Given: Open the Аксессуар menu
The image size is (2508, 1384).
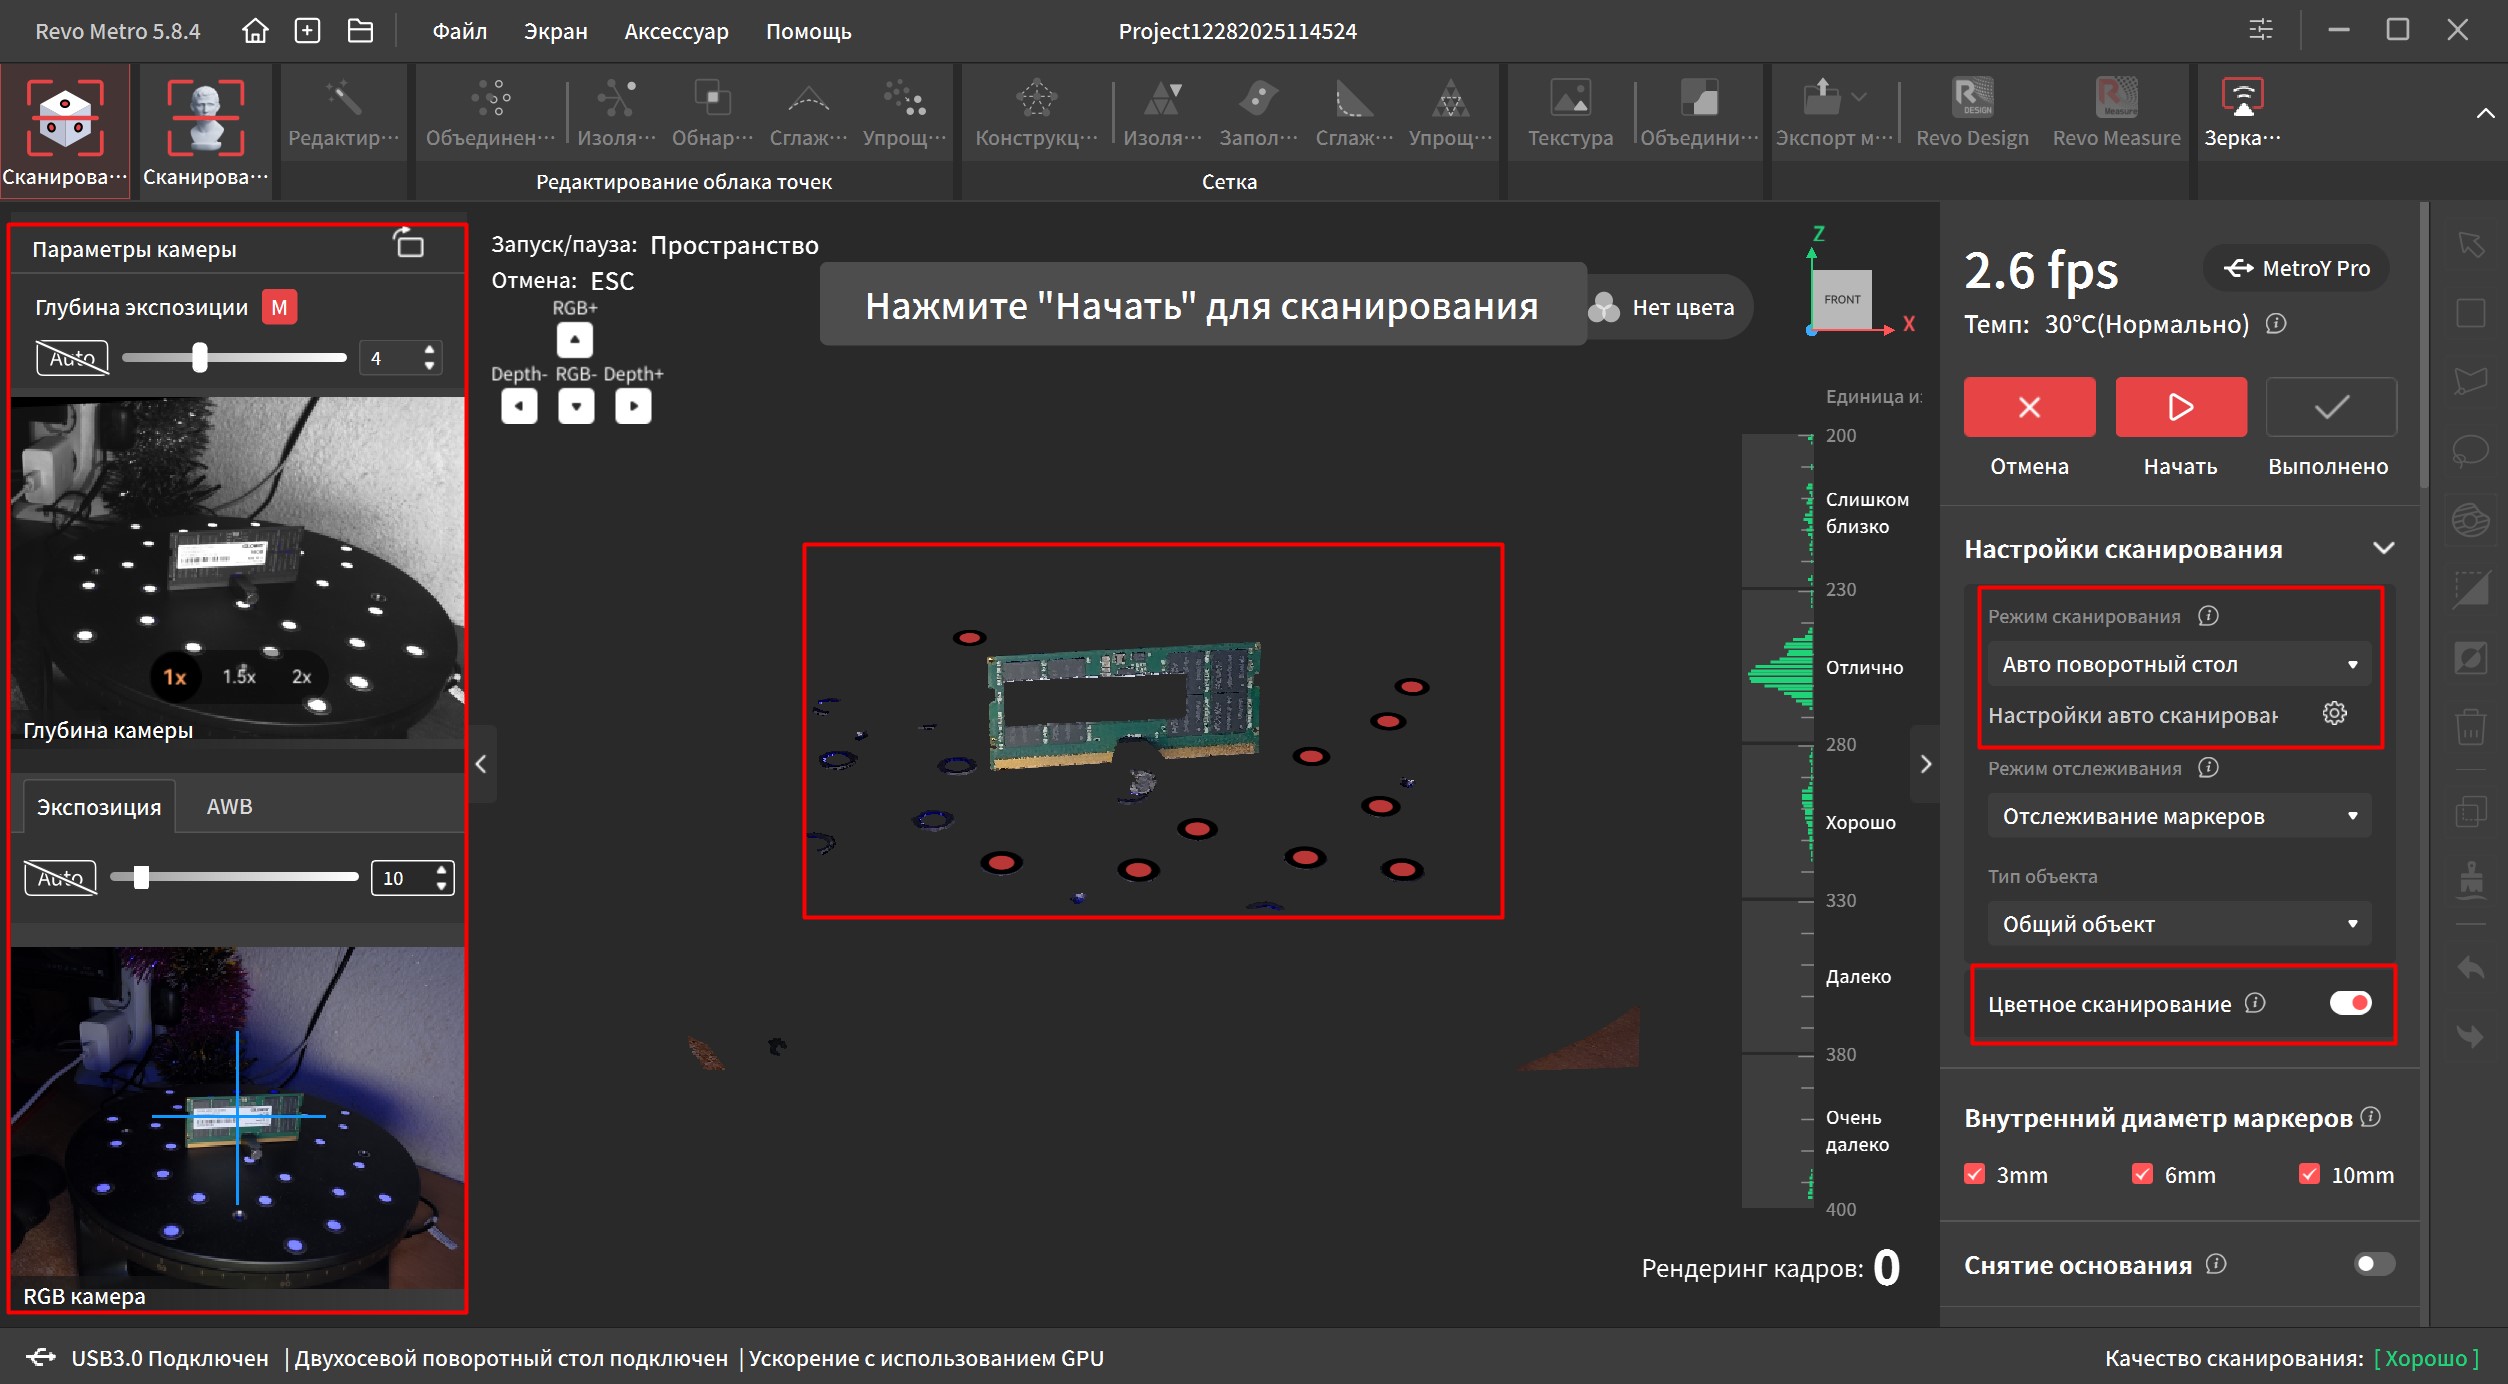Looking at the screenshot, I should [676, 31].
